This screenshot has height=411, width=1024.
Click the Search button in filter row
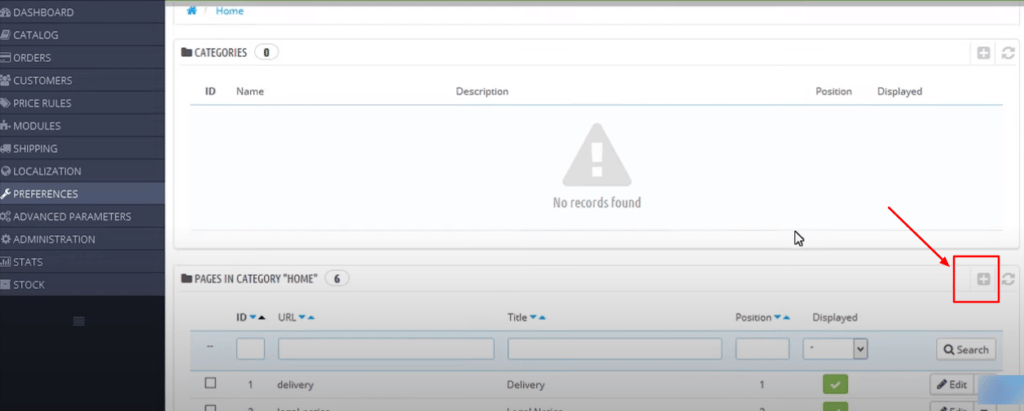(965, 350)
